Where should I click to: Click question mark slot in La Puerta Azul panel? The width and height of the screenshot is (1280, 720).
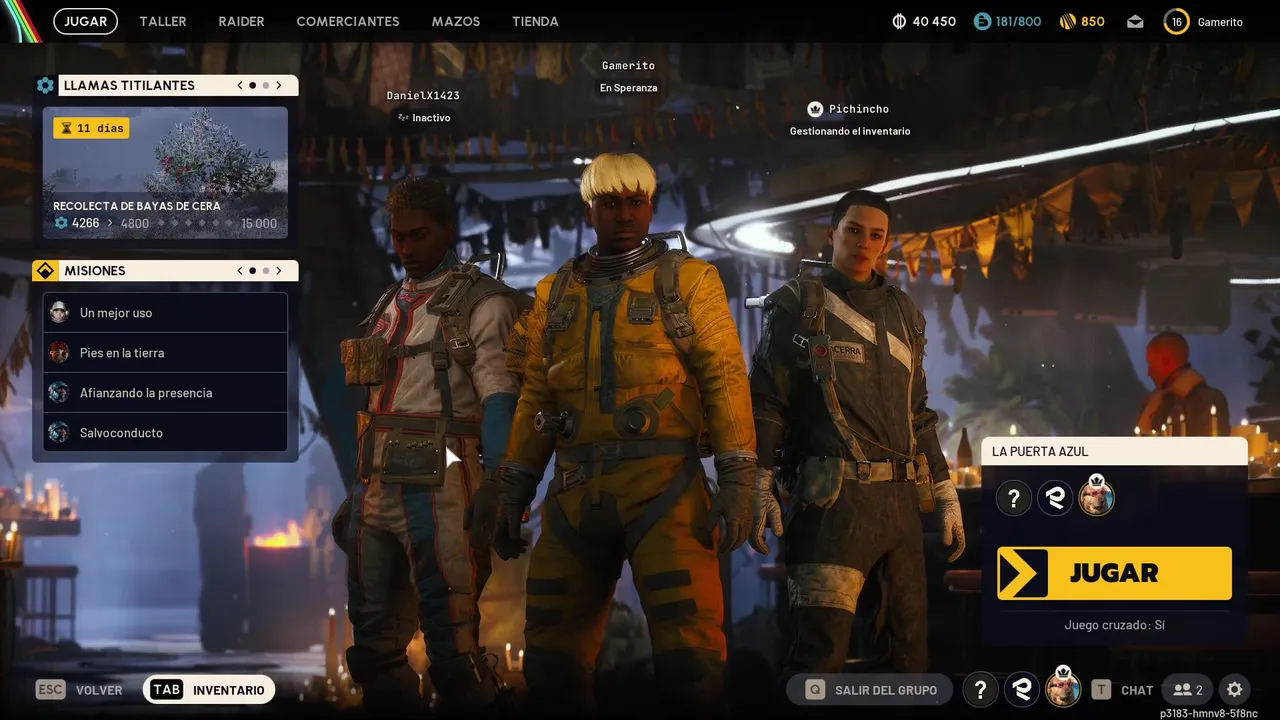pyautogui.click(x=1013, y=497)
